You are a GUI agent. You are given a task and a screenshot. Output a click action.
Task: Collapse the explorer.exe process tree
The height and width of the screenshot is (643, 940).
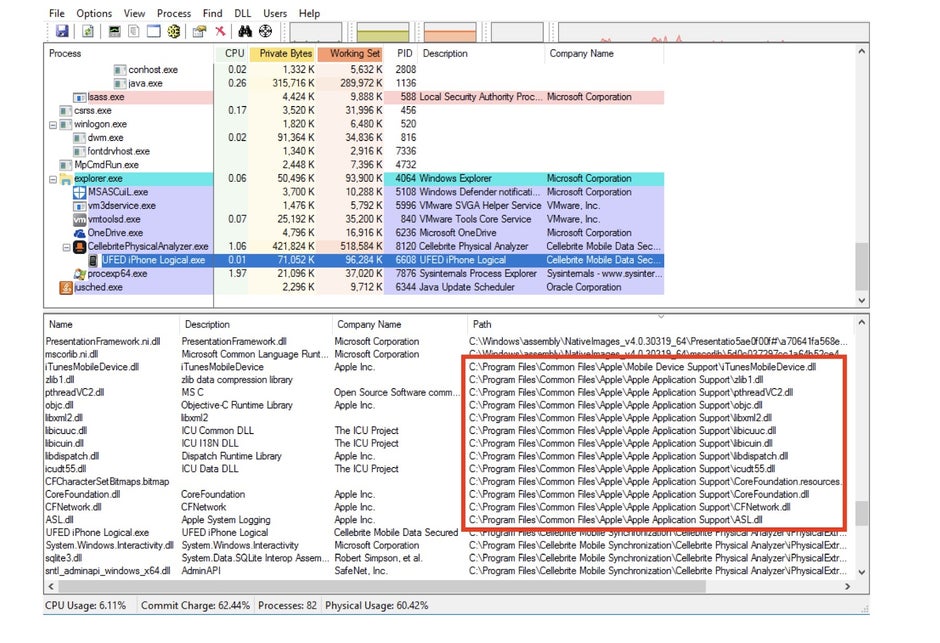coord(53,179)
